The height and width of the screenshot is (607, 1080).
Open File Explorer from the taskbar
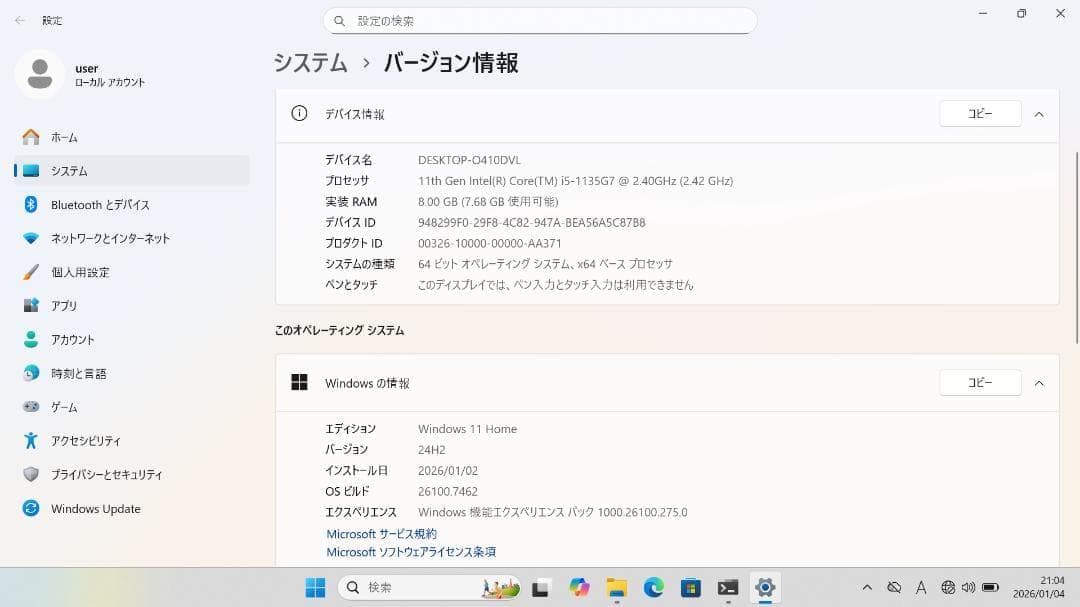coord(617,588)
